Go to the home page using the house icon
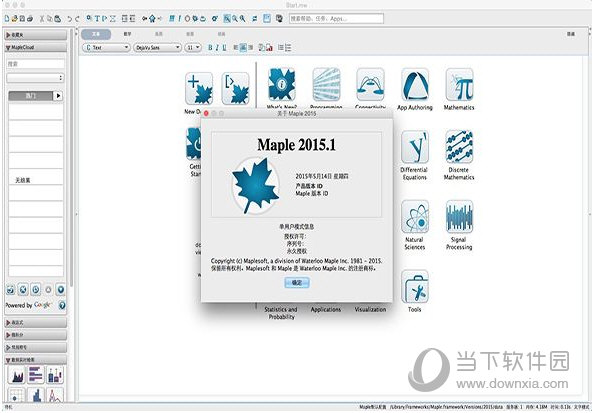The height and width of the screenshot is (413, 593). (x=152, y=18)
